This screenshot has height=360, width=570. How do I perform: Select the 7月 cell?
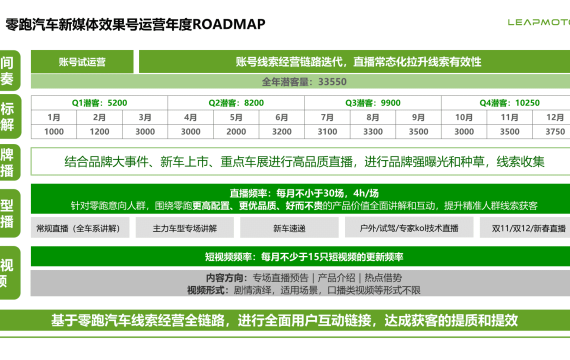coord(328,117)
